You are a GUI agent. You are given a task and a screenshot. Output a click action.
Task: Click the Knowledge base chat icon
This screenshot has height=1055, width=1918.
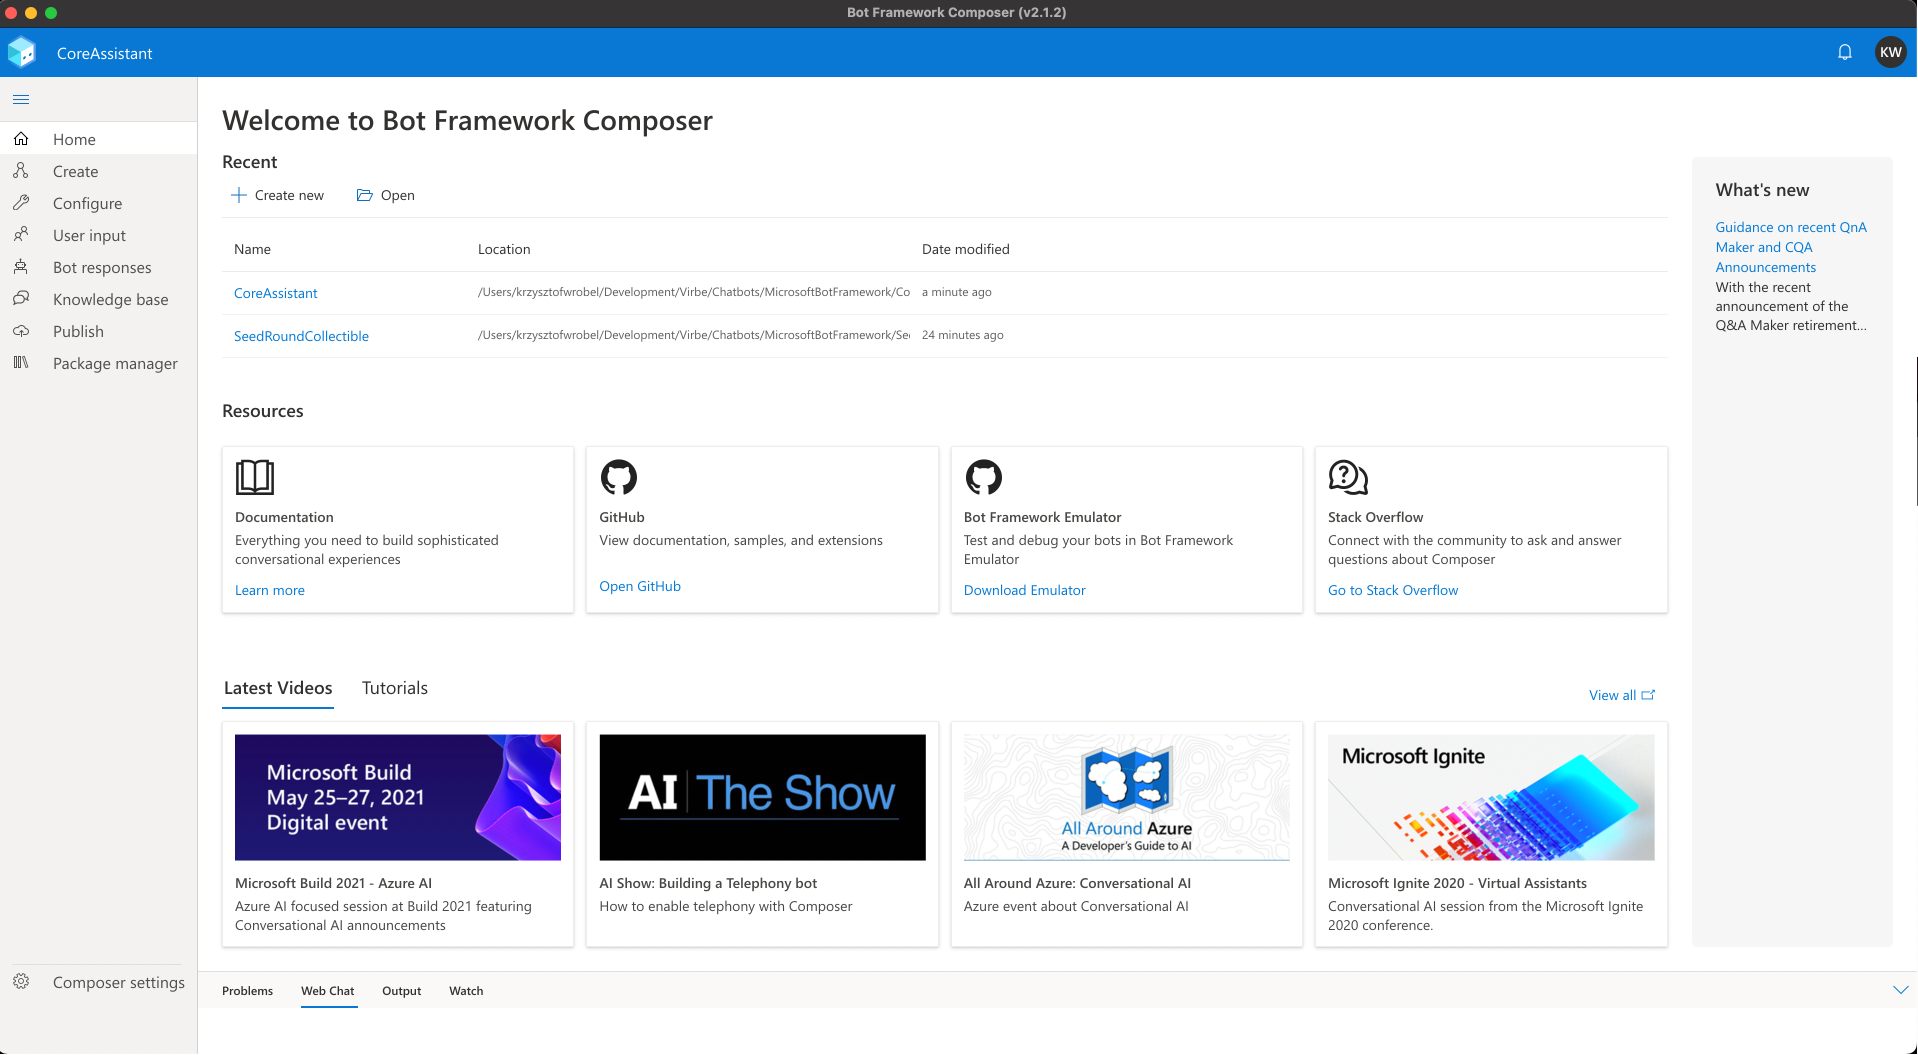[x=21, y=299]
